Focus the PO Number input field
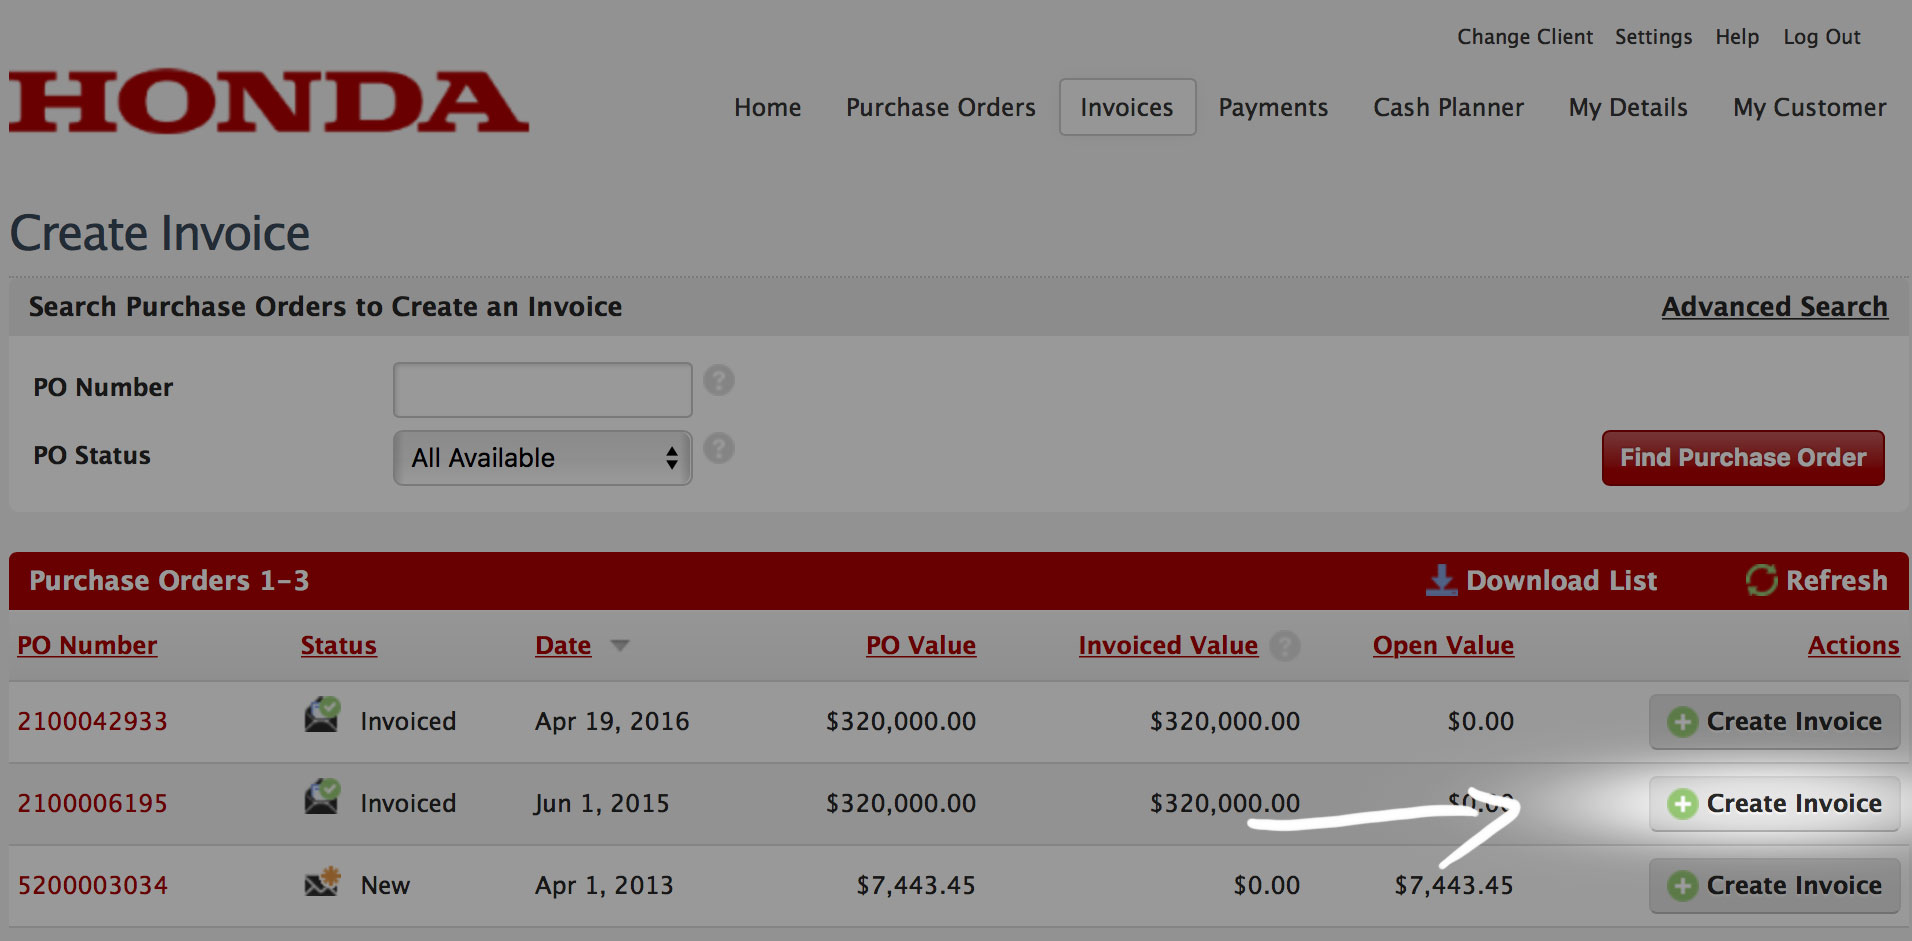Image resolution: width=1912 pixels, height=941 pixels. pos(543,390)
